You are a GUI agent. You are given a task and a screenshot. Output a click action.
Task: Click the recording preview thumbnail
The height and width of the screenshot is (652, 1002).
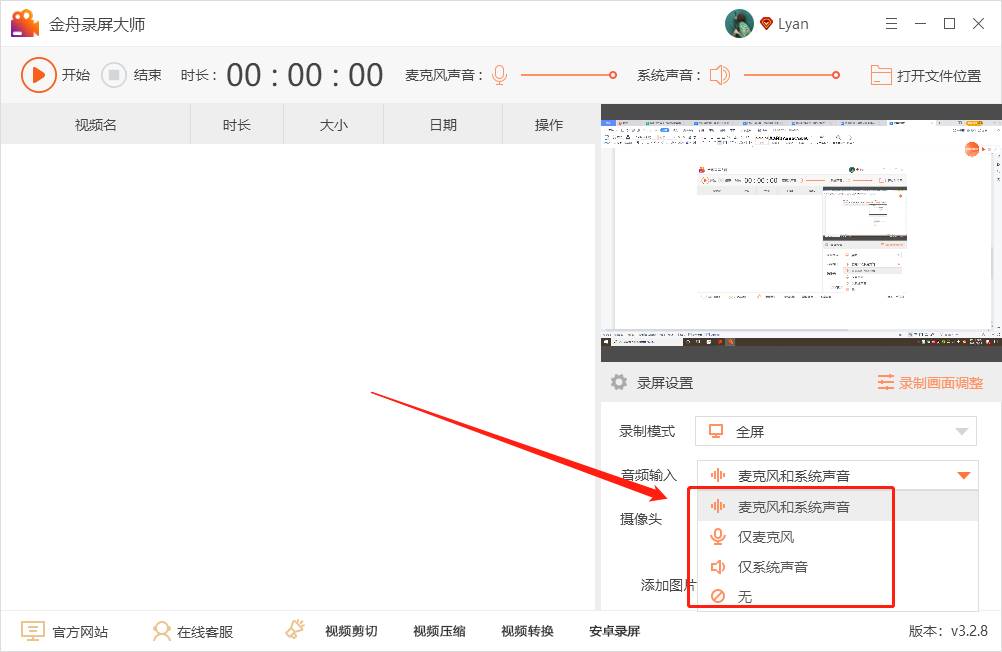coord(800,230)
